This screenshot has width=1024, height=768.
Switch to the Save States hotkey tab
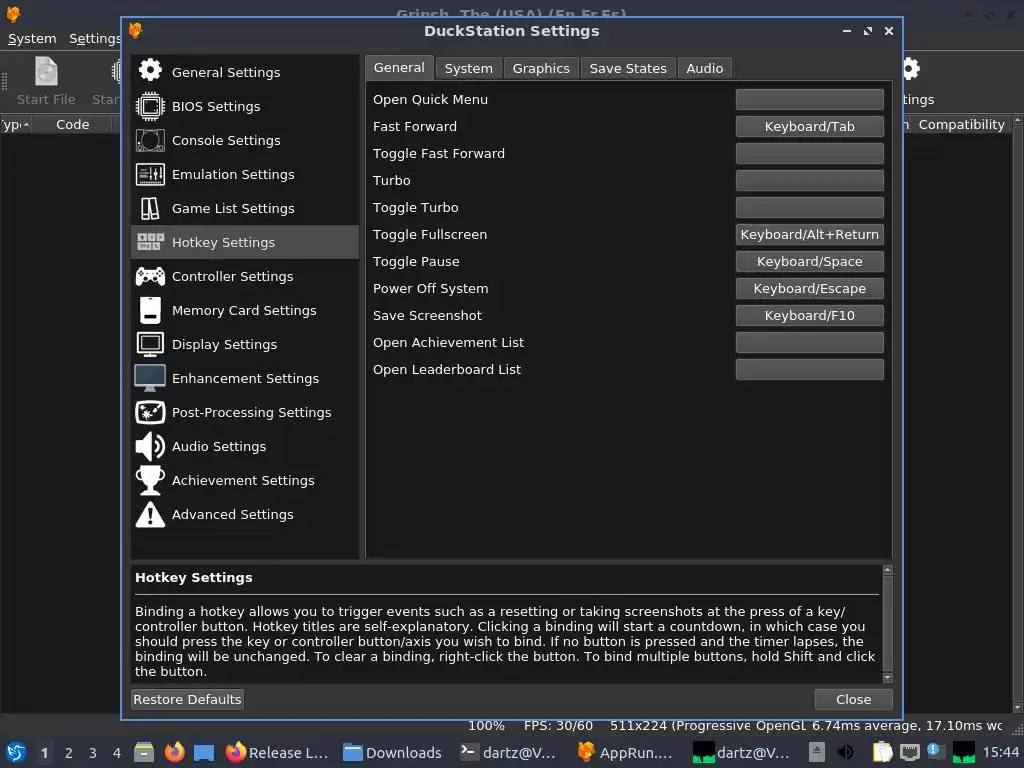pos(628,68)
